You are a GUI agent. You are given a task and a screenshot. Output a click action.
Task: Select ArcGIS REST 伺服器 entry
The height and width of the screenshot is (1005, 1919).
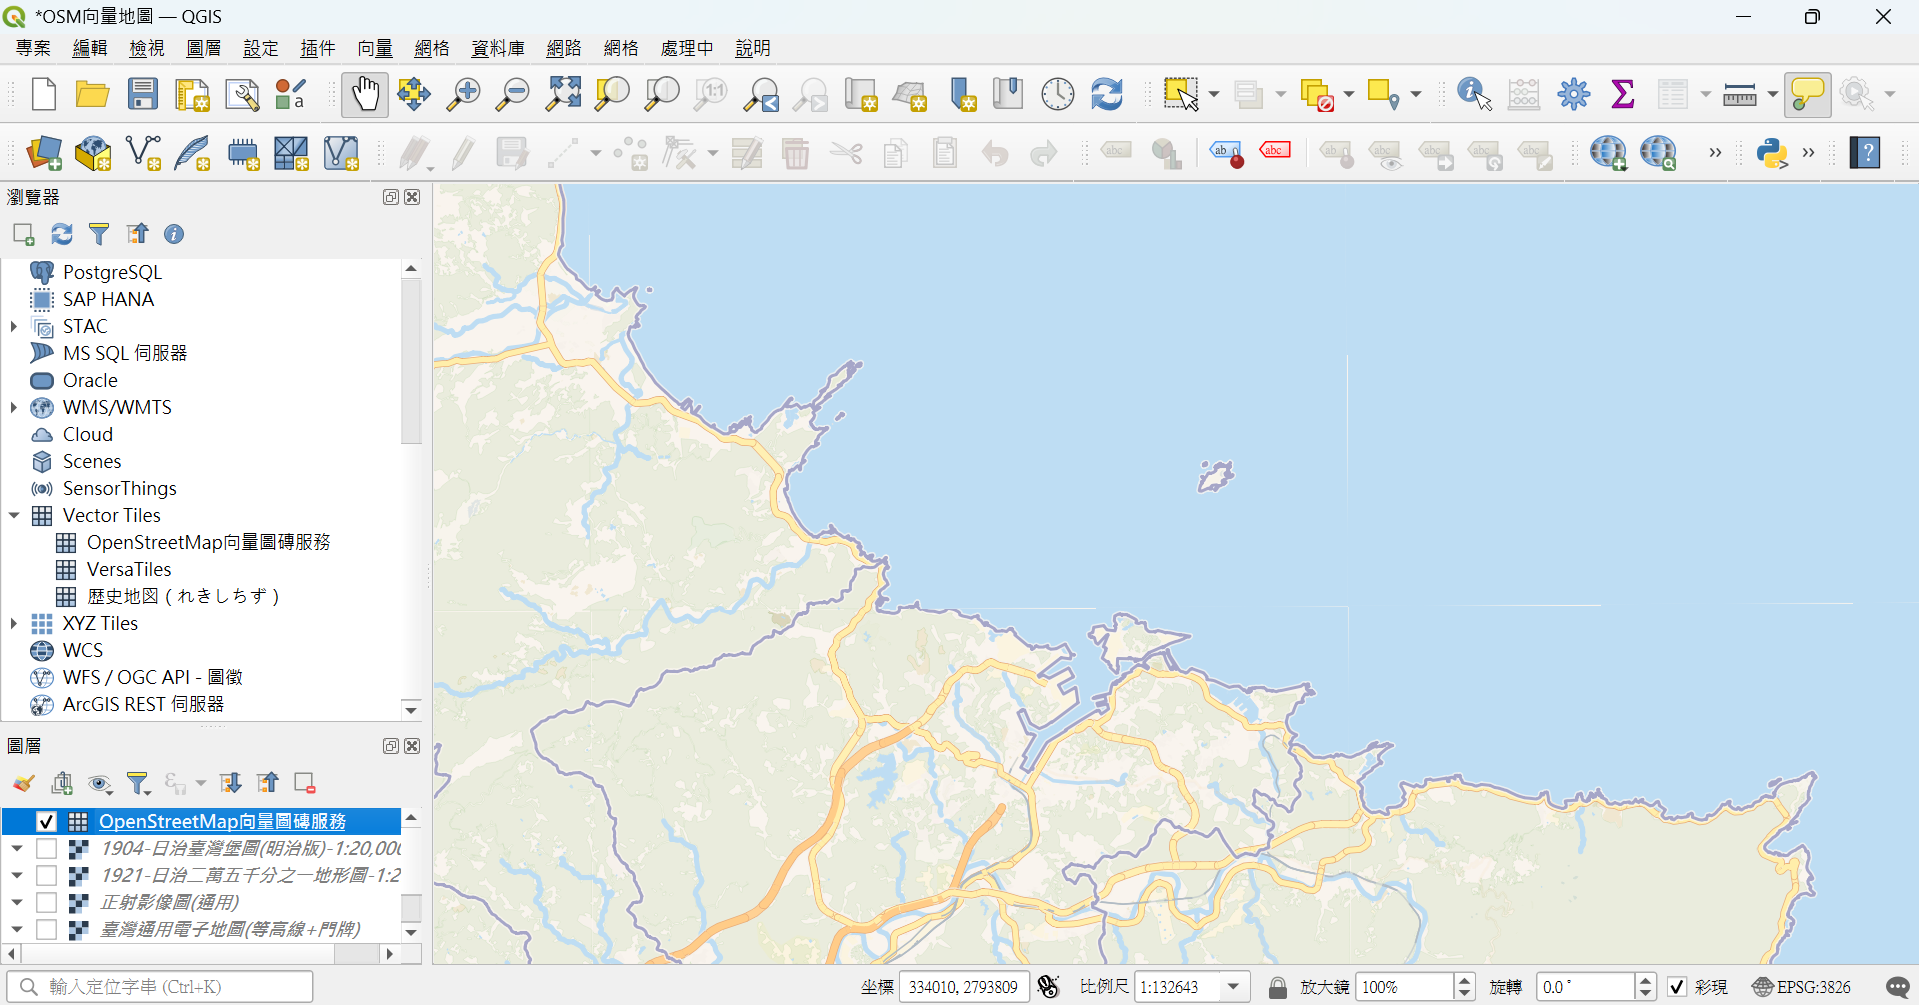143,704
